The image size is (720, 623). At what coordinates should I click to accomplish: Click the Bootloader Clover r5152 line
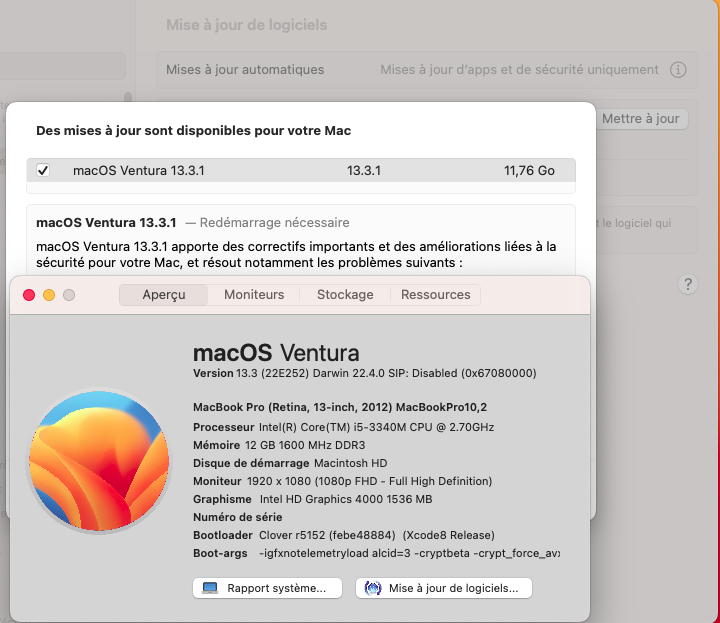coord(343,535)
